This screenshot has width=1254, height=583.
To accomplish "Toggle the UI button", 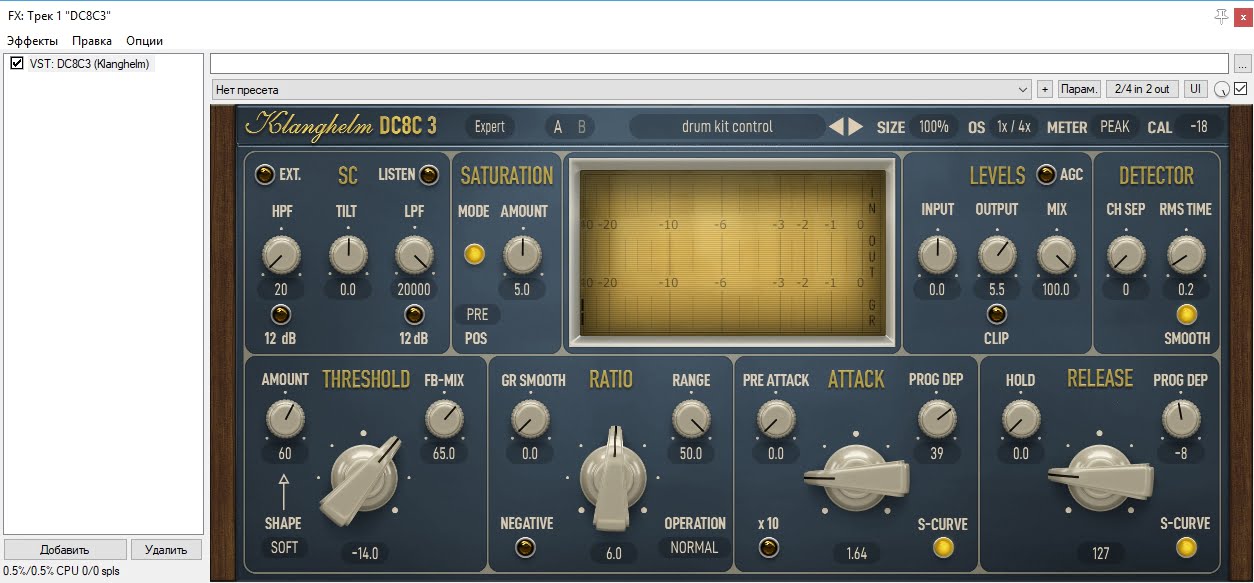I will pos(1195,89).
